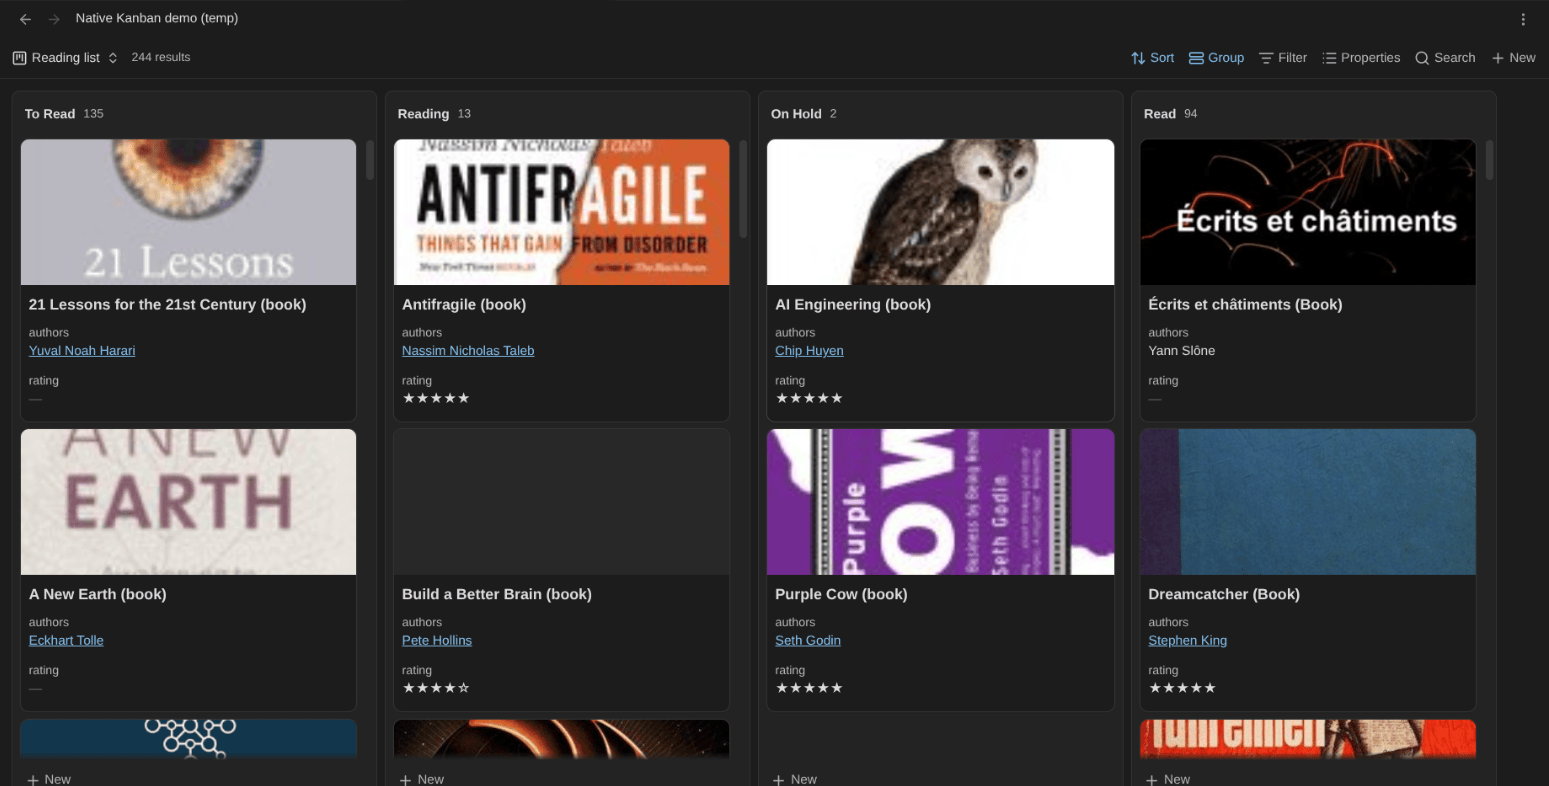Open the Filter options
The width and height of the screenshot is (1549, 786).
tap(1283, 58)
